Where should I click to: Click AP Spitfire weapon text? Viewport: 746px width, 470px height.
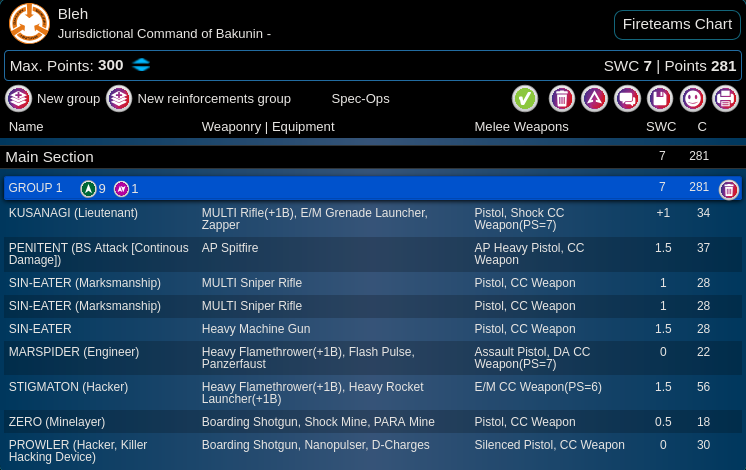[x=230, y=248]
